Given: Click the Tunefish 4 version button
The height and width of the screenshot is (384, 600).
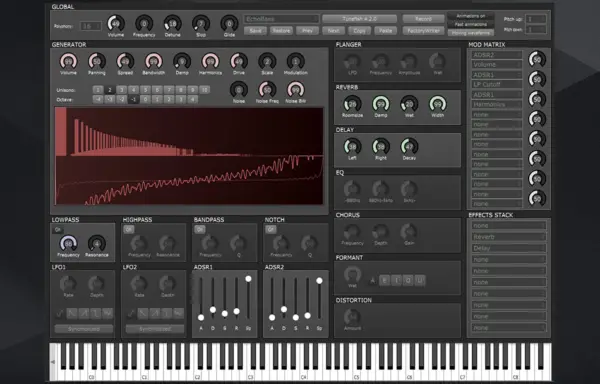Looking at the screenshot, I should [359, 19].
